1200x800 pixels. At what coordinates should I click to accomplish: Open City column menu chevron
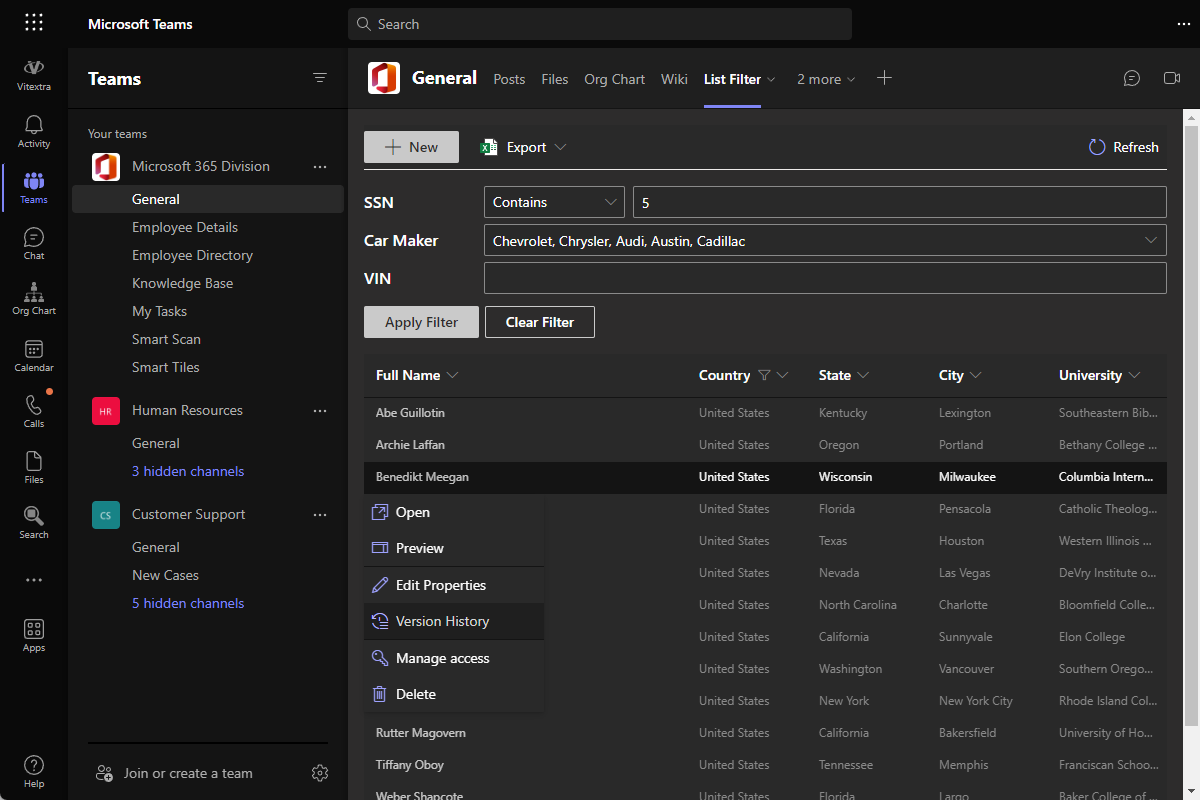pyautogui.click(x=976, y=376)
